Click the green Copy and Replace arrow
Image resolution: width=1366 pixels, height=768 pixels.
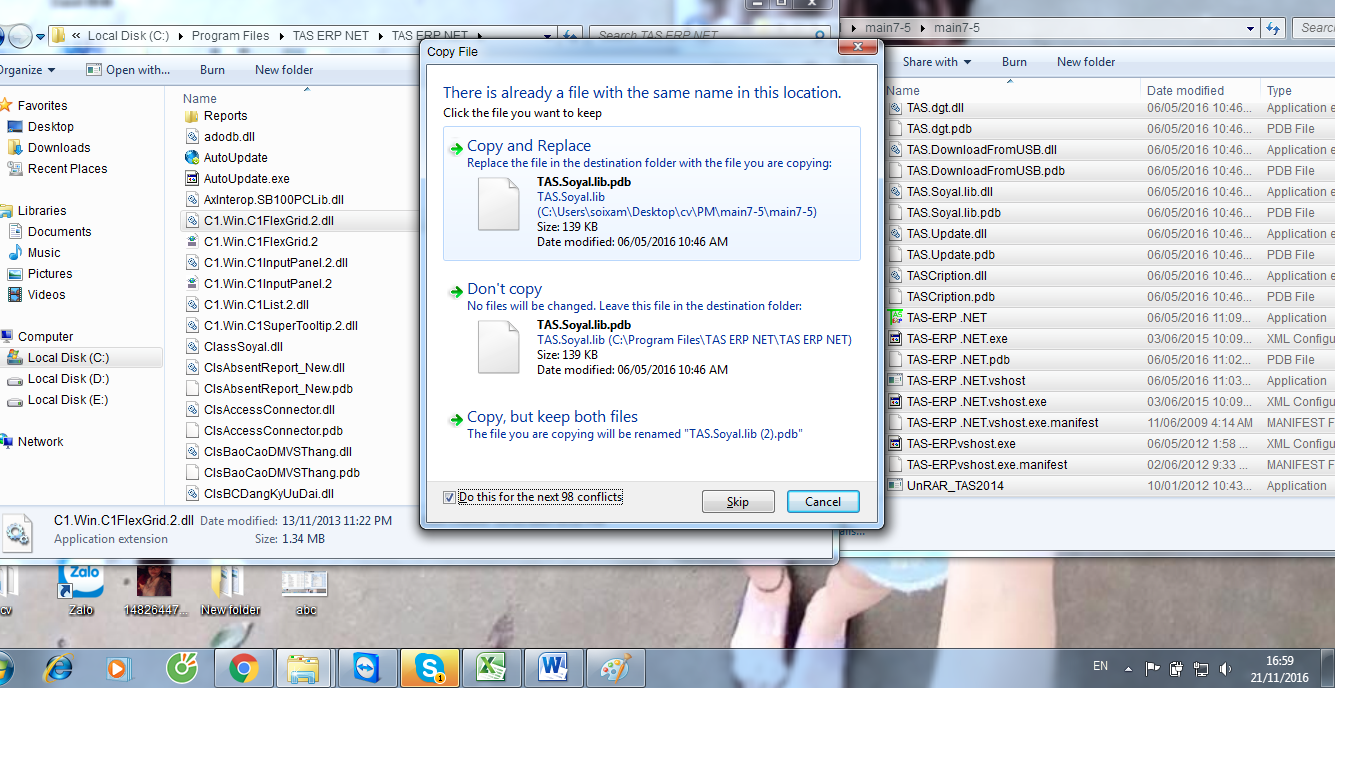click(456, 148)
